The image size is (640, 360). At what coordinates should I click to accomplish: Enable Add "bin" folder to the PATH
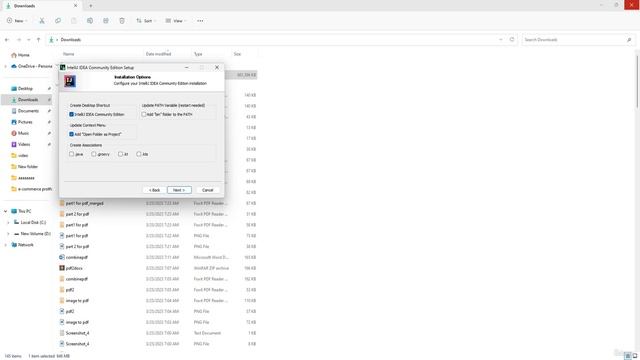144,115
